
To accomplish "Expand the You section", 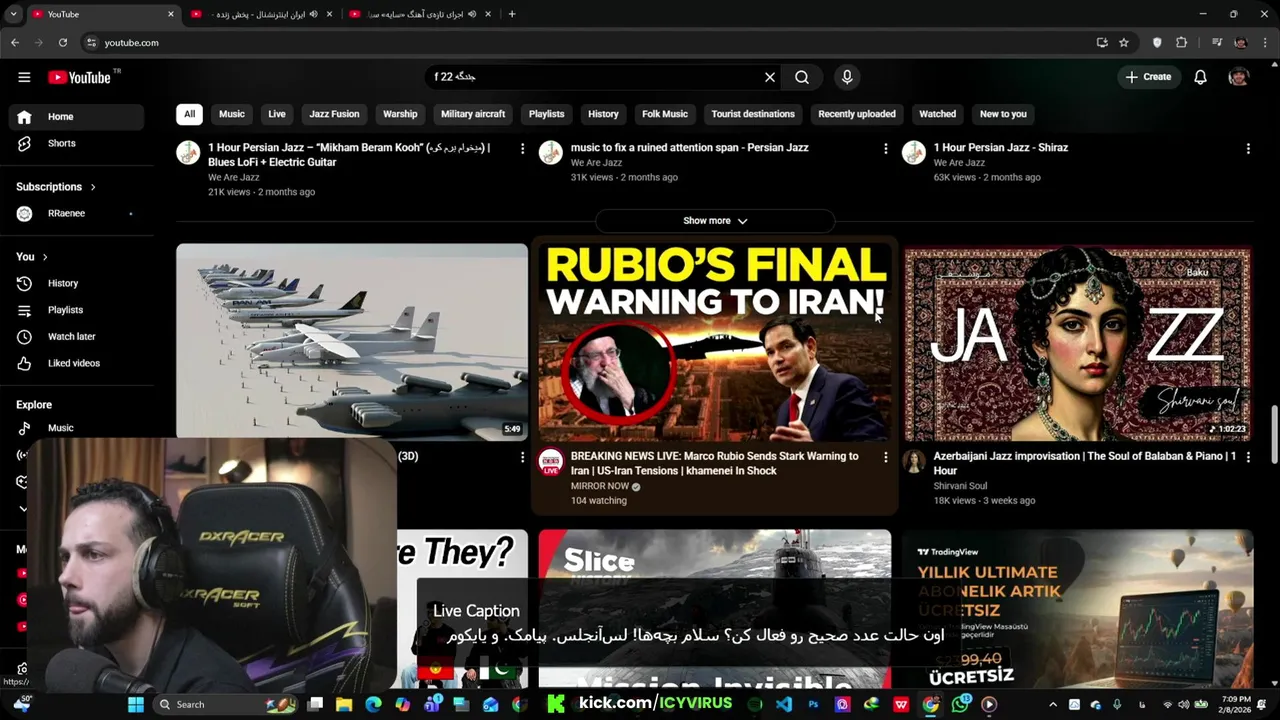I will point(32,257).
